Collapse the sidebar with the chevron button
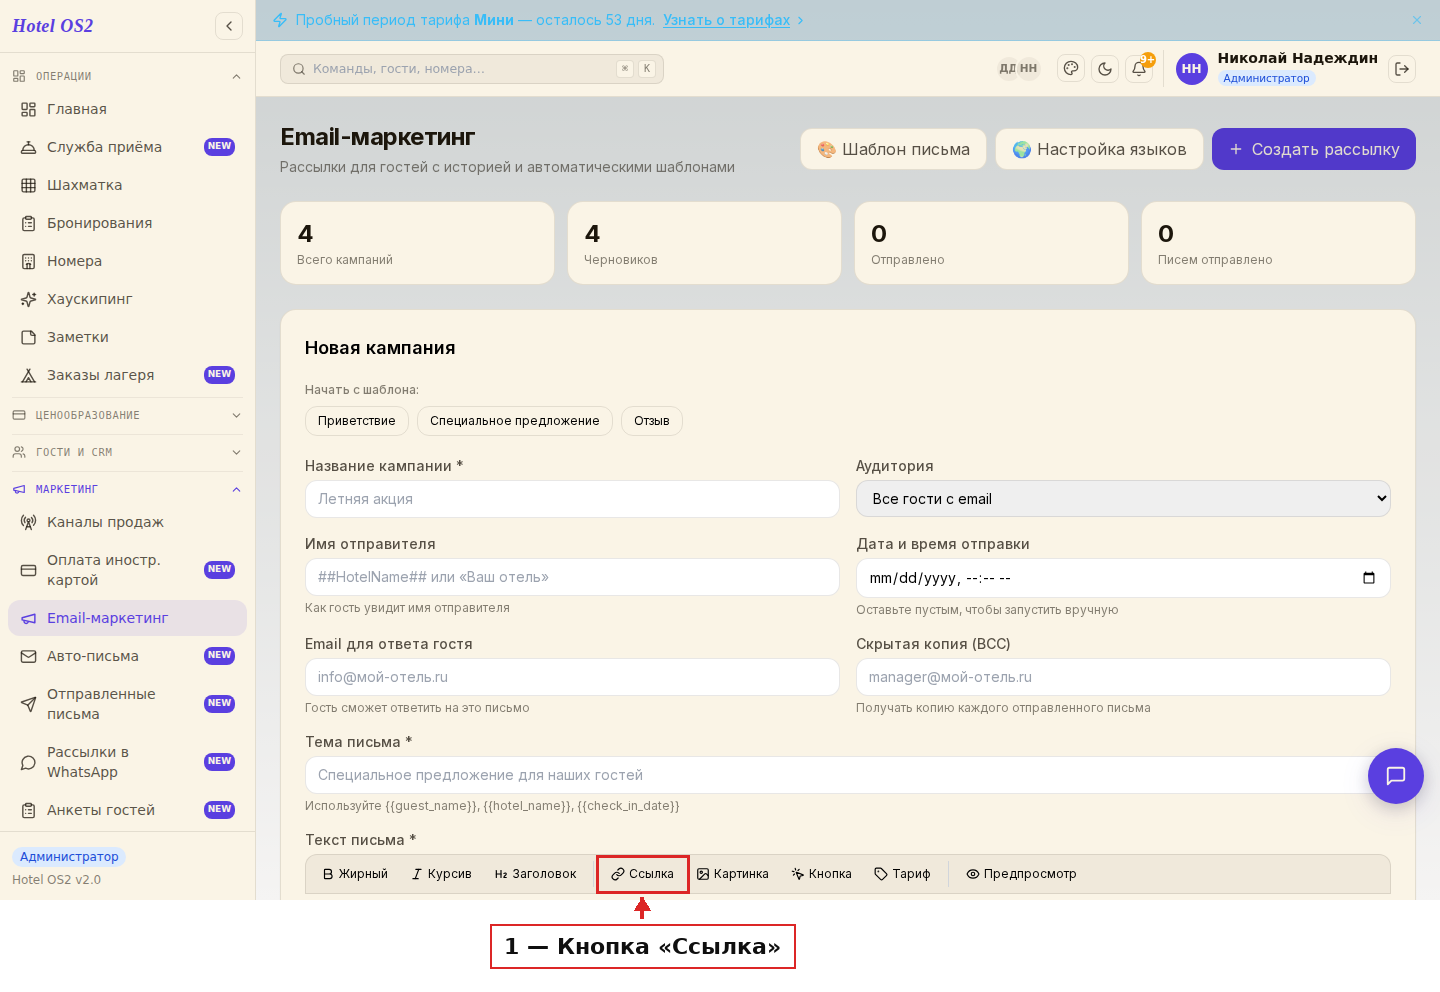1440x992 pixels. (229, 26)
